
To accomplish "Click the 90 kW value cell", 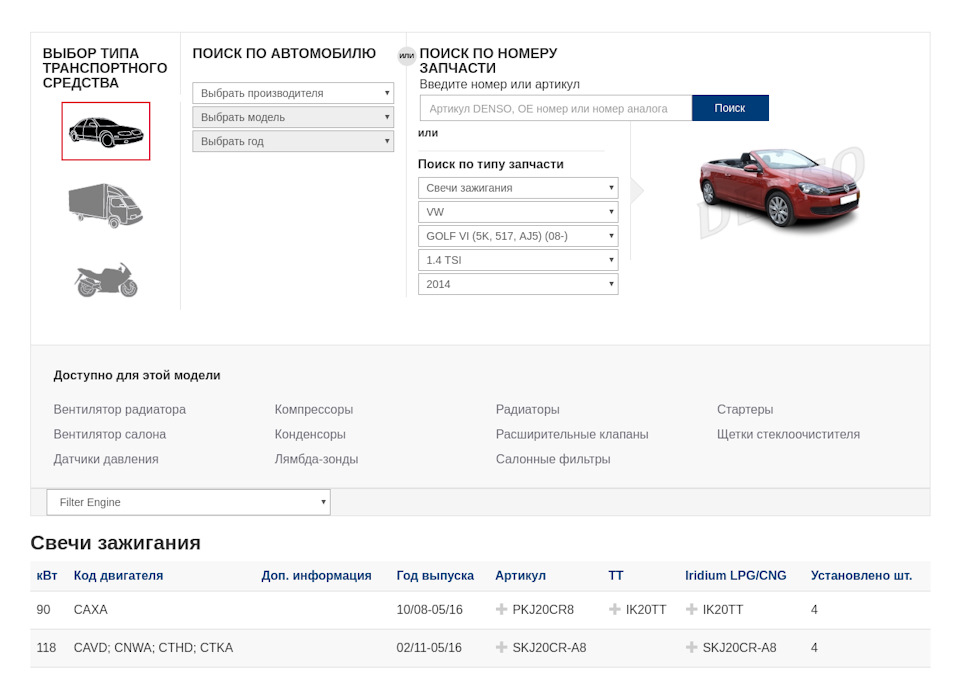I will (x=43, y=609).
